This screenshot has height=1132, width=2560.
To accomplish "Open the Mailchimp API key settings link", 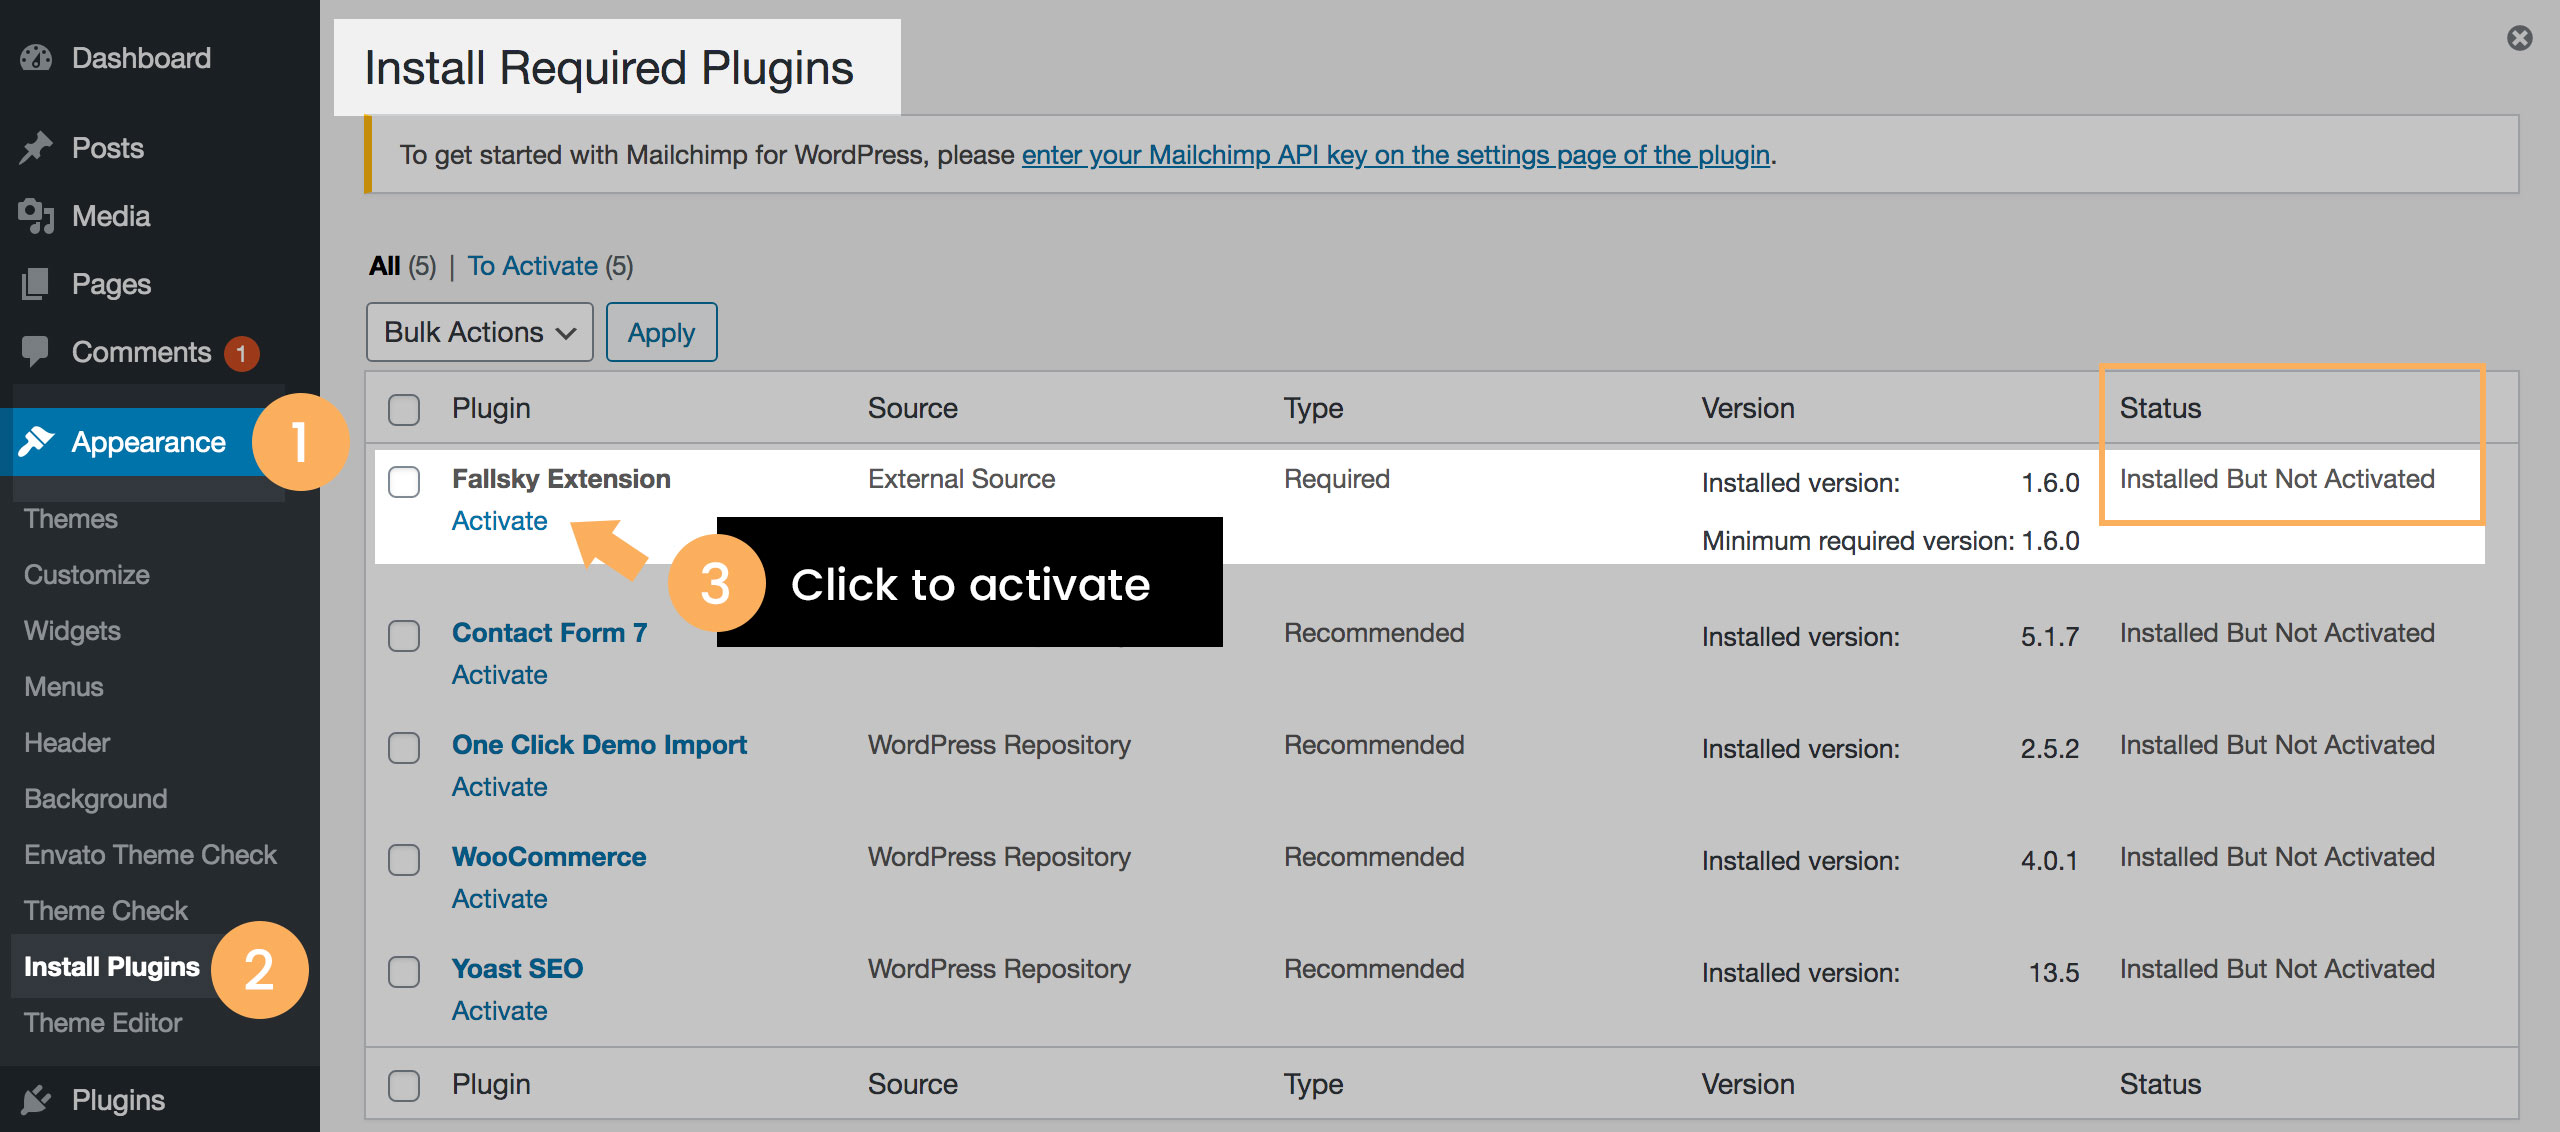I will pos(1395,154).
